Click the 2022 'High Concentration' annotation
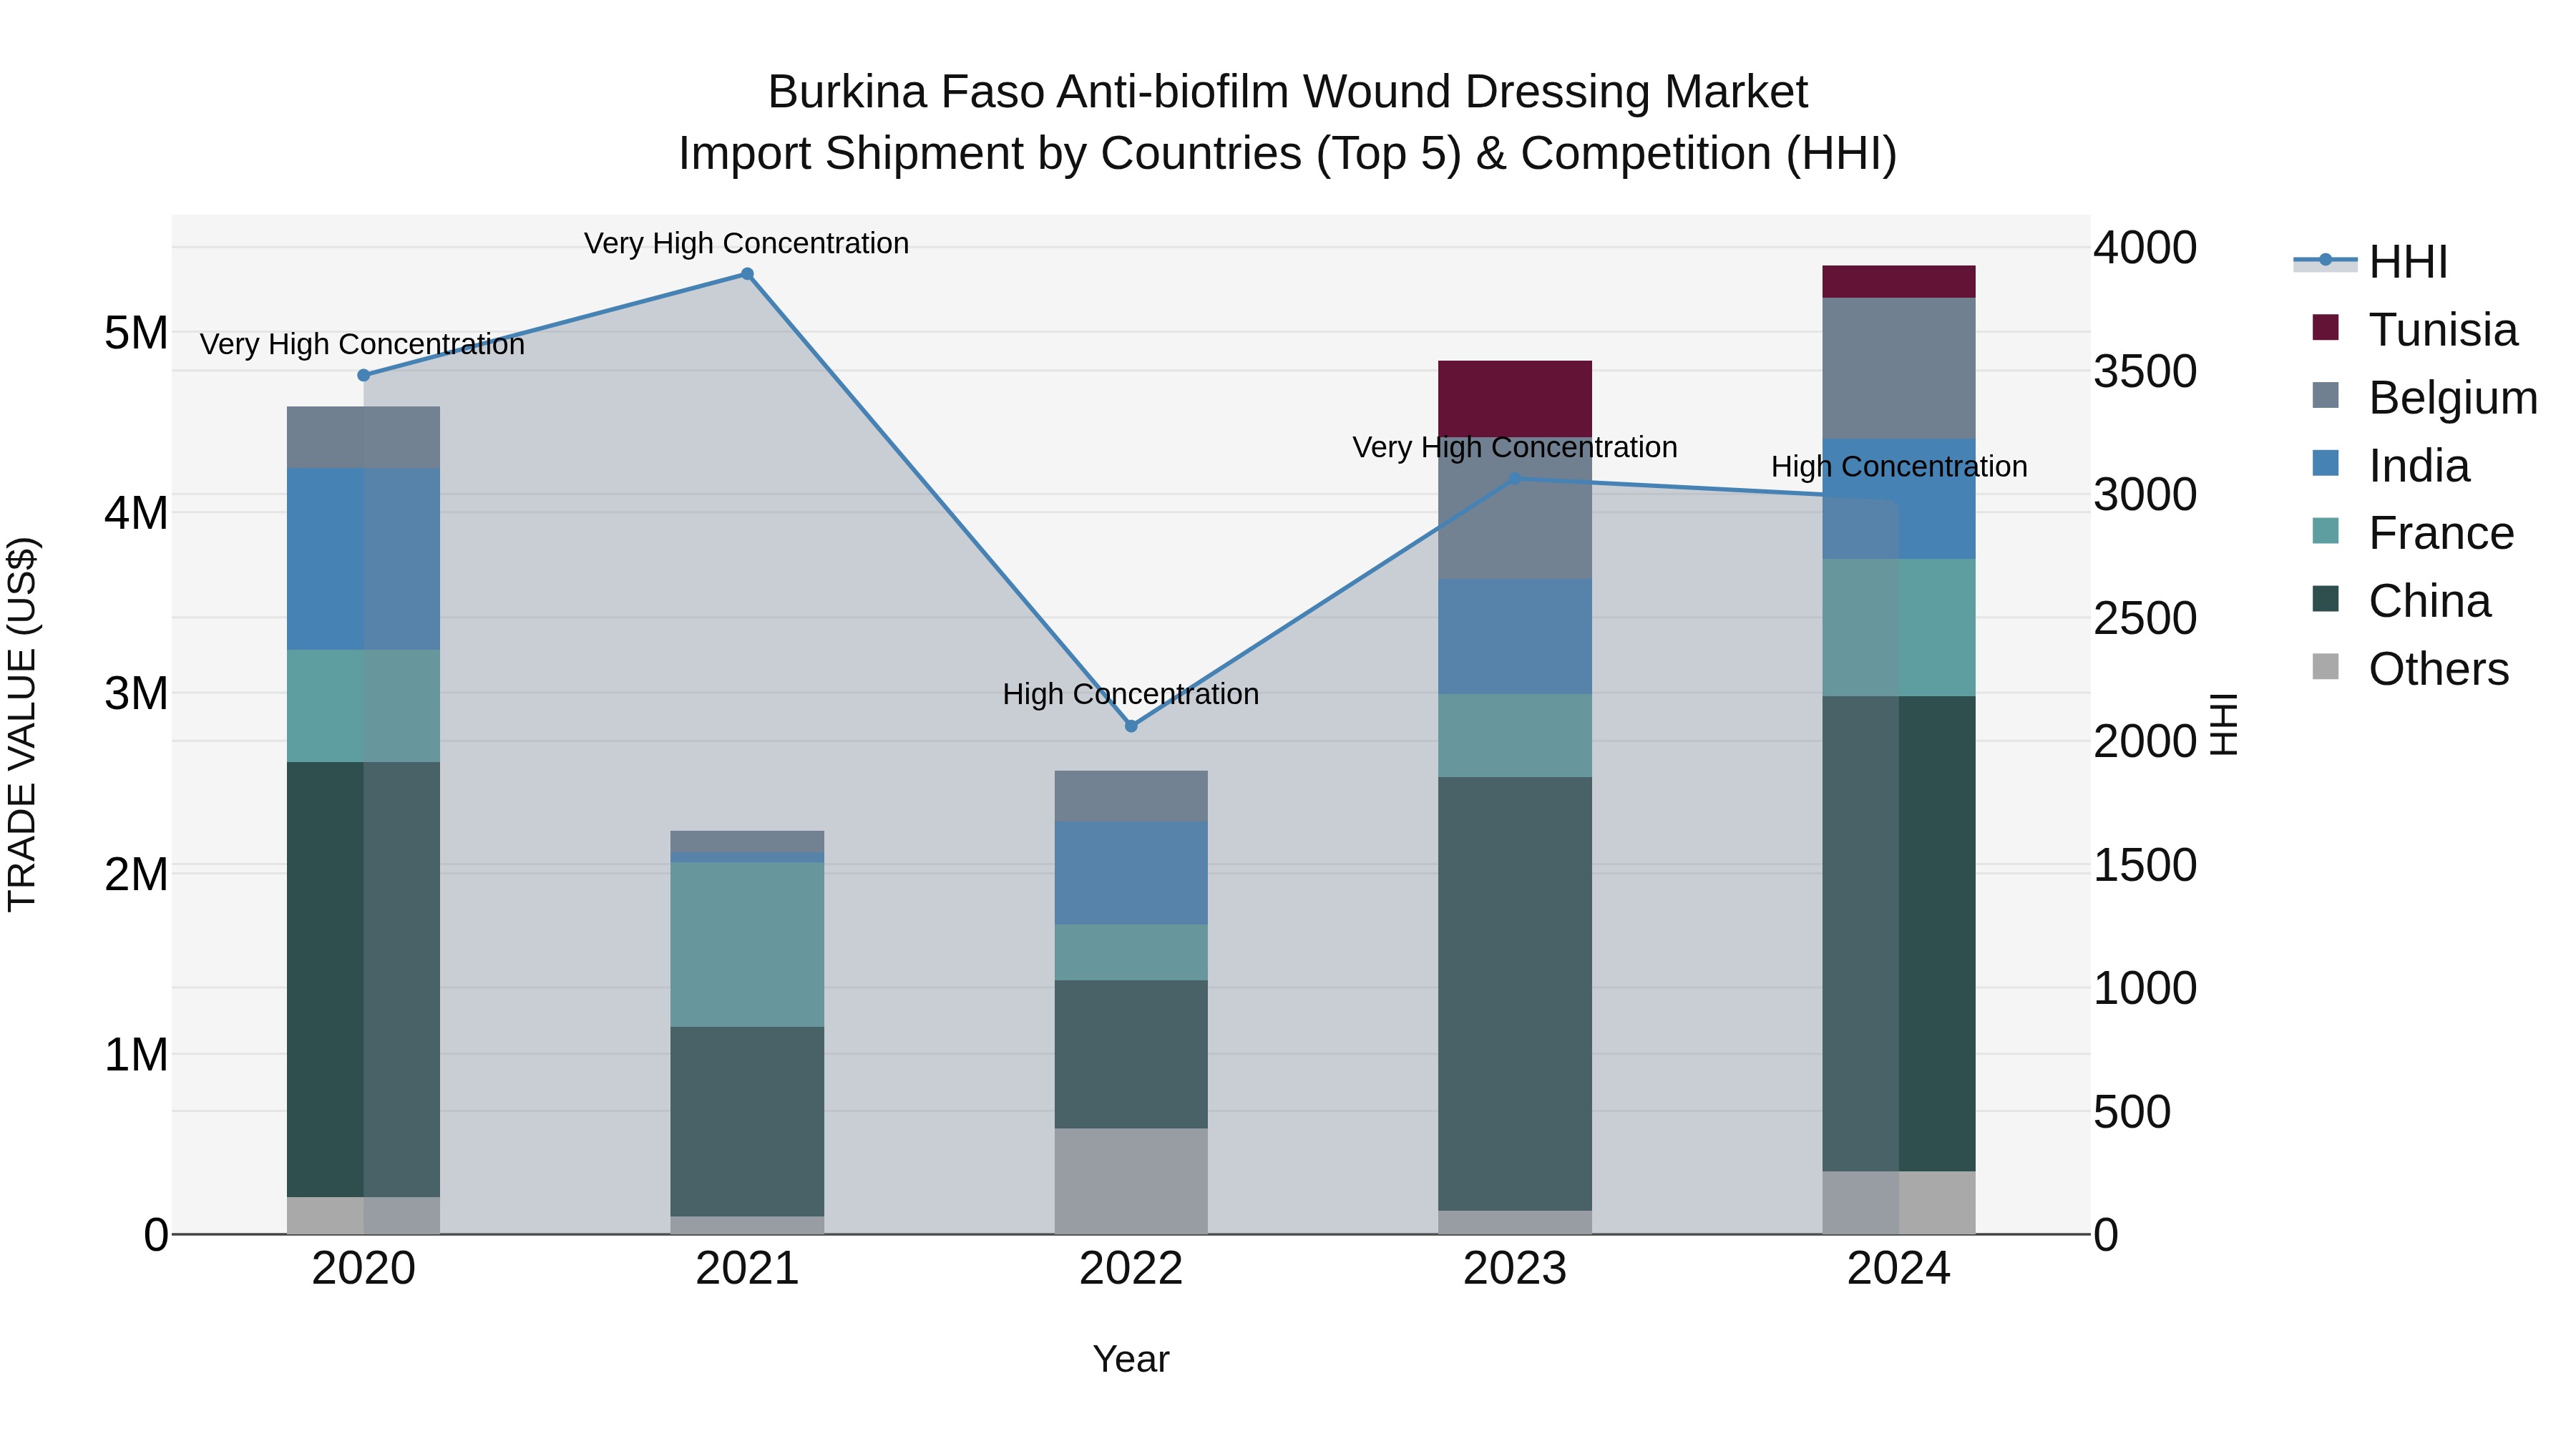The height and width of the screenshot is (1449, 2576). (x=1131, y=694)
